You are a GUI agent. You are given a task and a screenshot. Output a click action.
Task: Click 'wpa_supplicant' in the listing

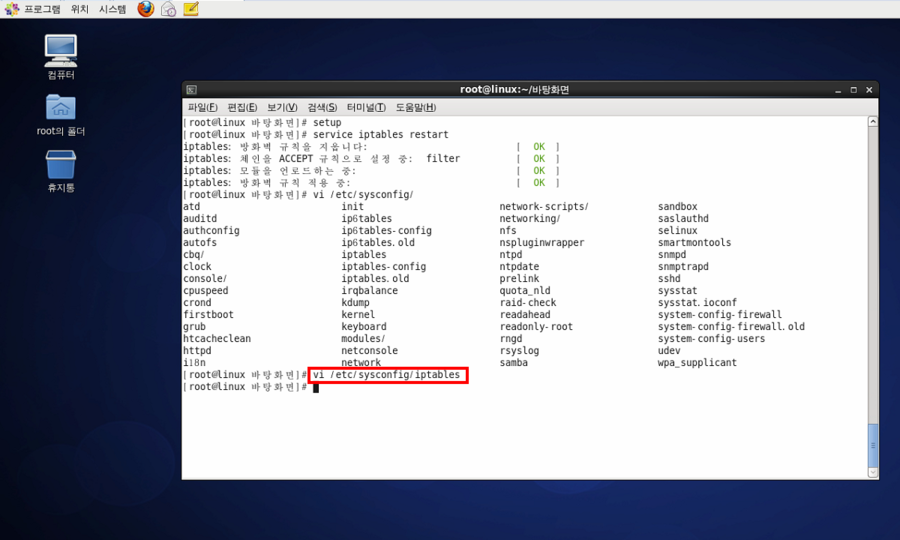(697, 363)
